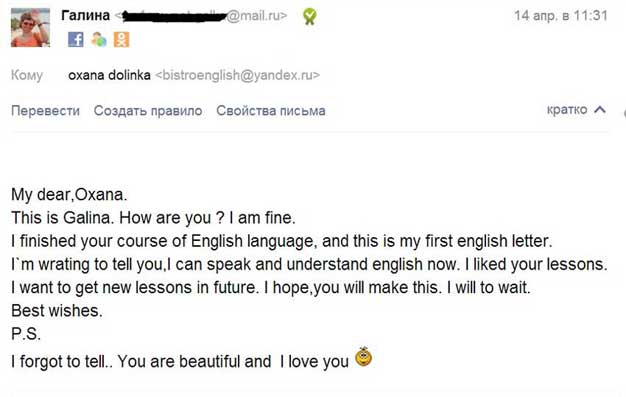Click the 14 апр. в 11:31 timestamp
Viewport: 626px width, 397px height.
[x=561, y=16]
